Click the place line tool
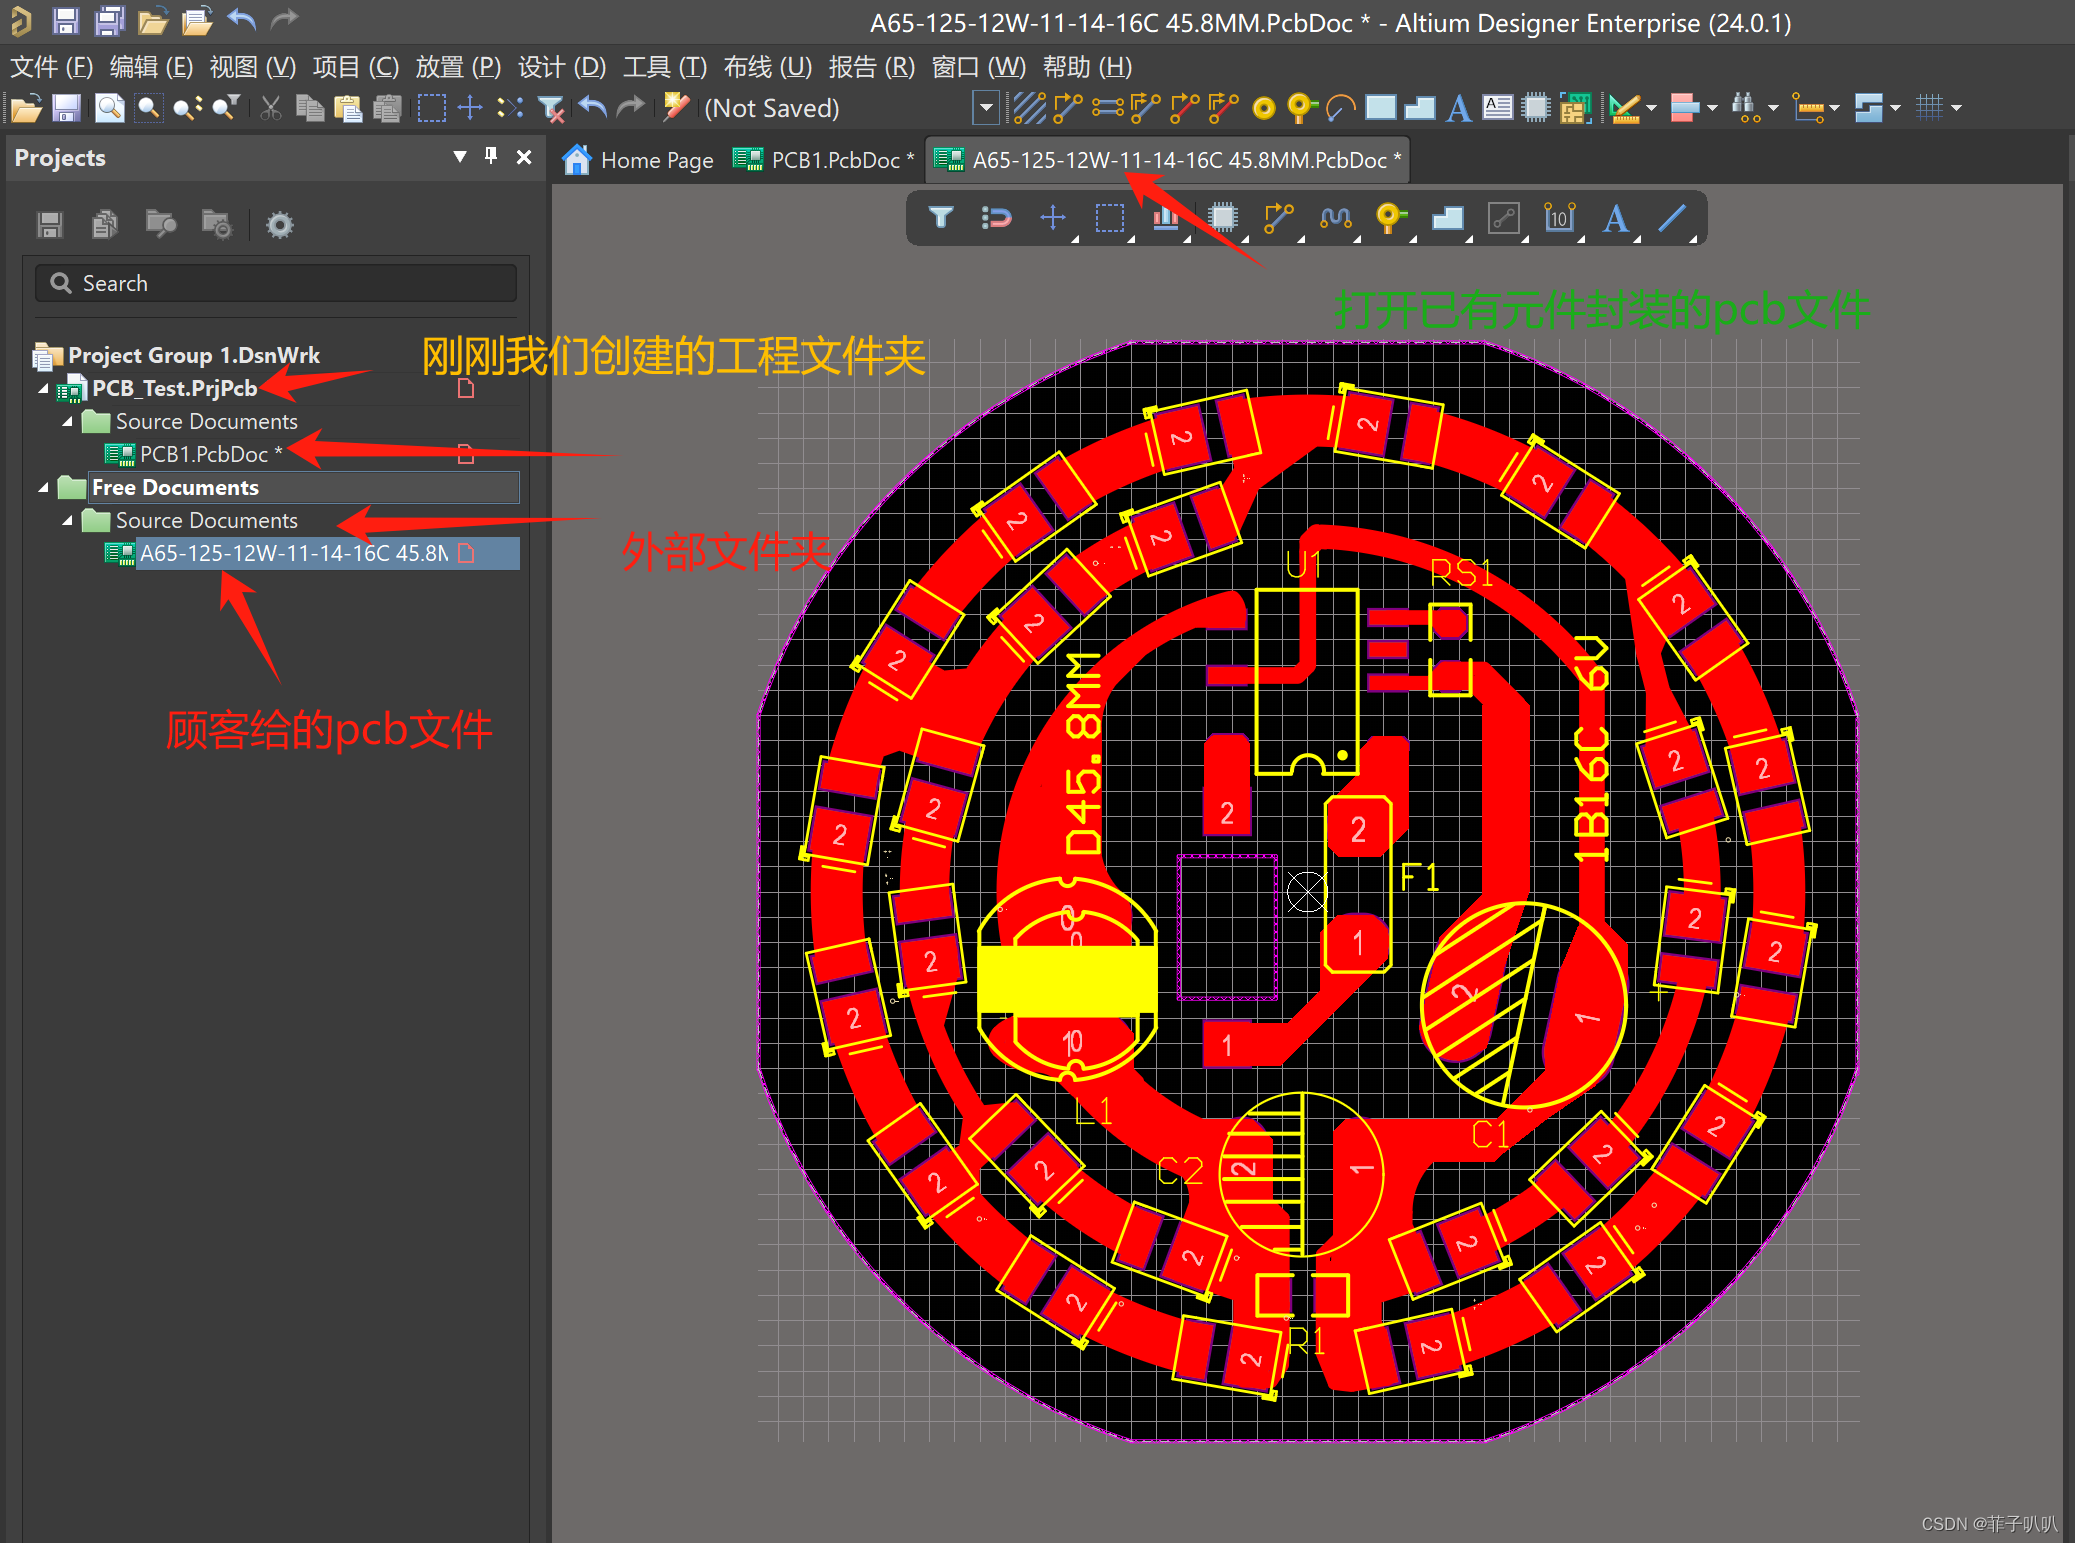 tap(1671, 217)
